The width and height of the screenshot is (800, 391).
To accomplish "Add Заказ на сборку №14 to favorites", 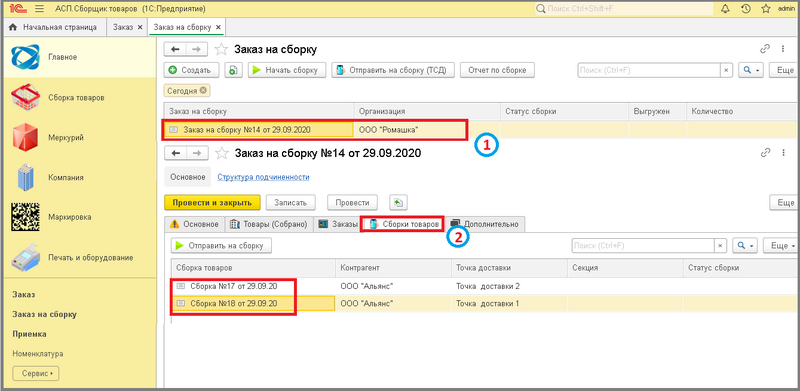I will (221, 153).
